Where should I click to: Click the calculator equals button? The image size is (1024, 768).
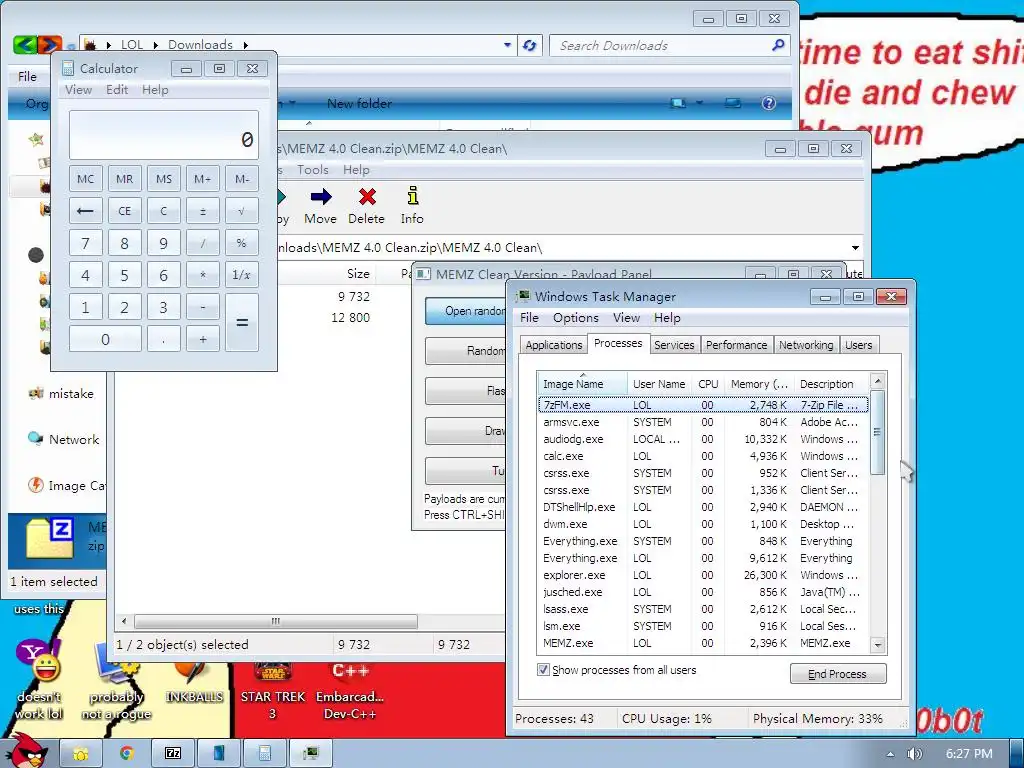click(x=242, y=323)
